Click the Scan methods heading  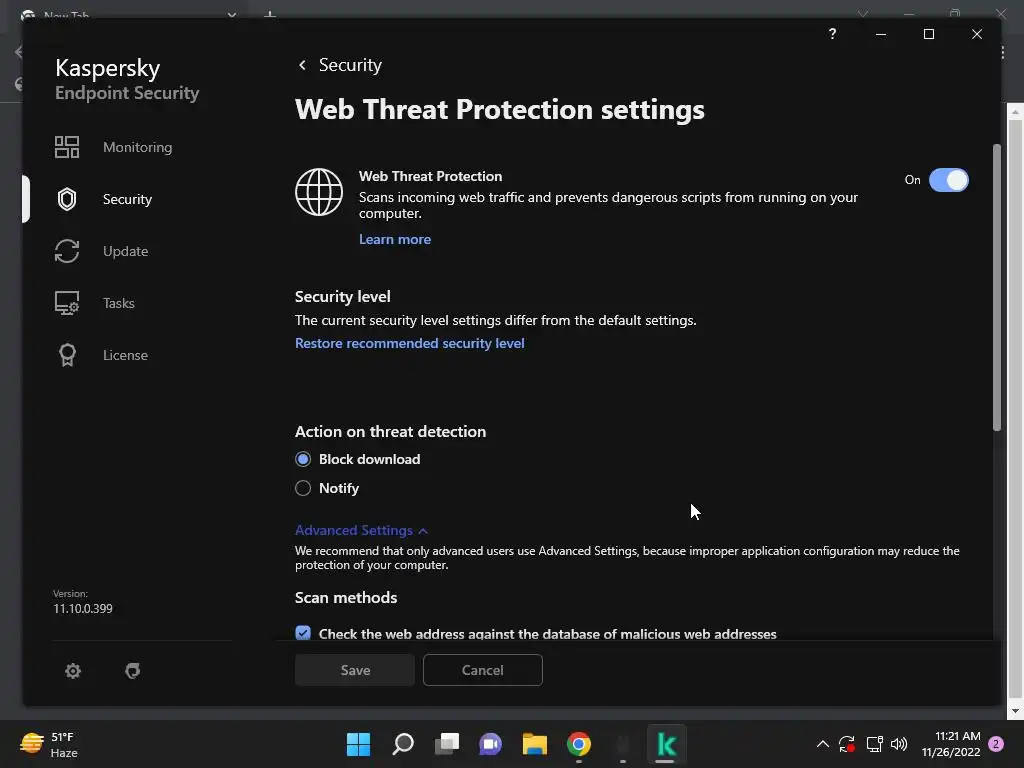[x=345, y=598]
